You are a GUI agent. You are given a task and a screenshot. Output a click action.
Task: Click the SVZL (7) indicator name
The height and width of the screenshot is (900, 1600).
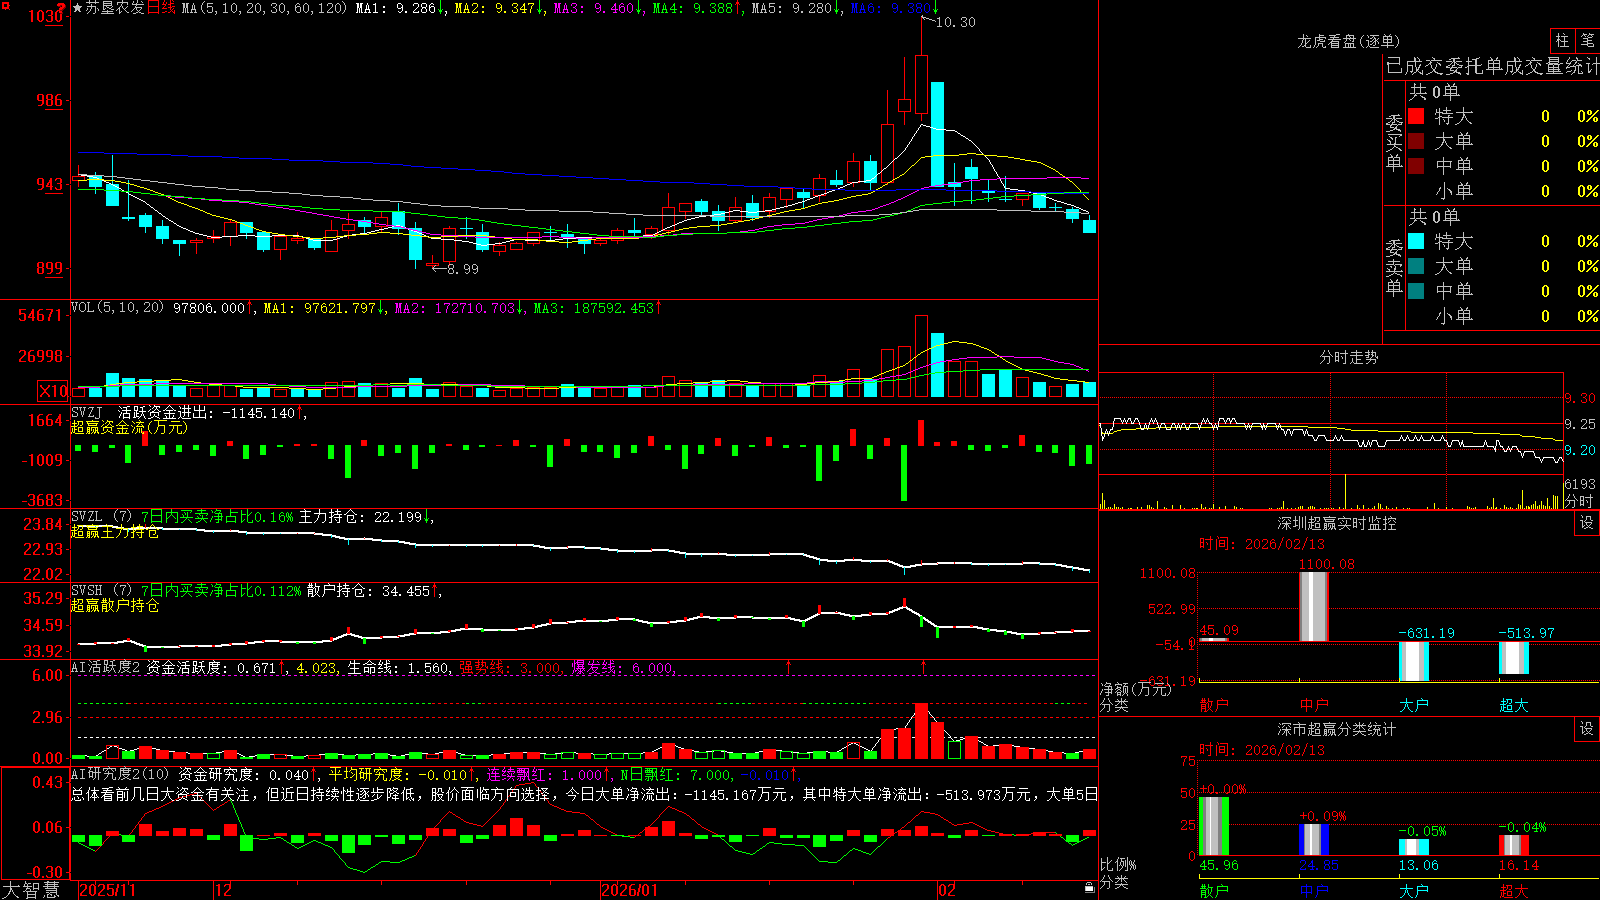point(101,517)
